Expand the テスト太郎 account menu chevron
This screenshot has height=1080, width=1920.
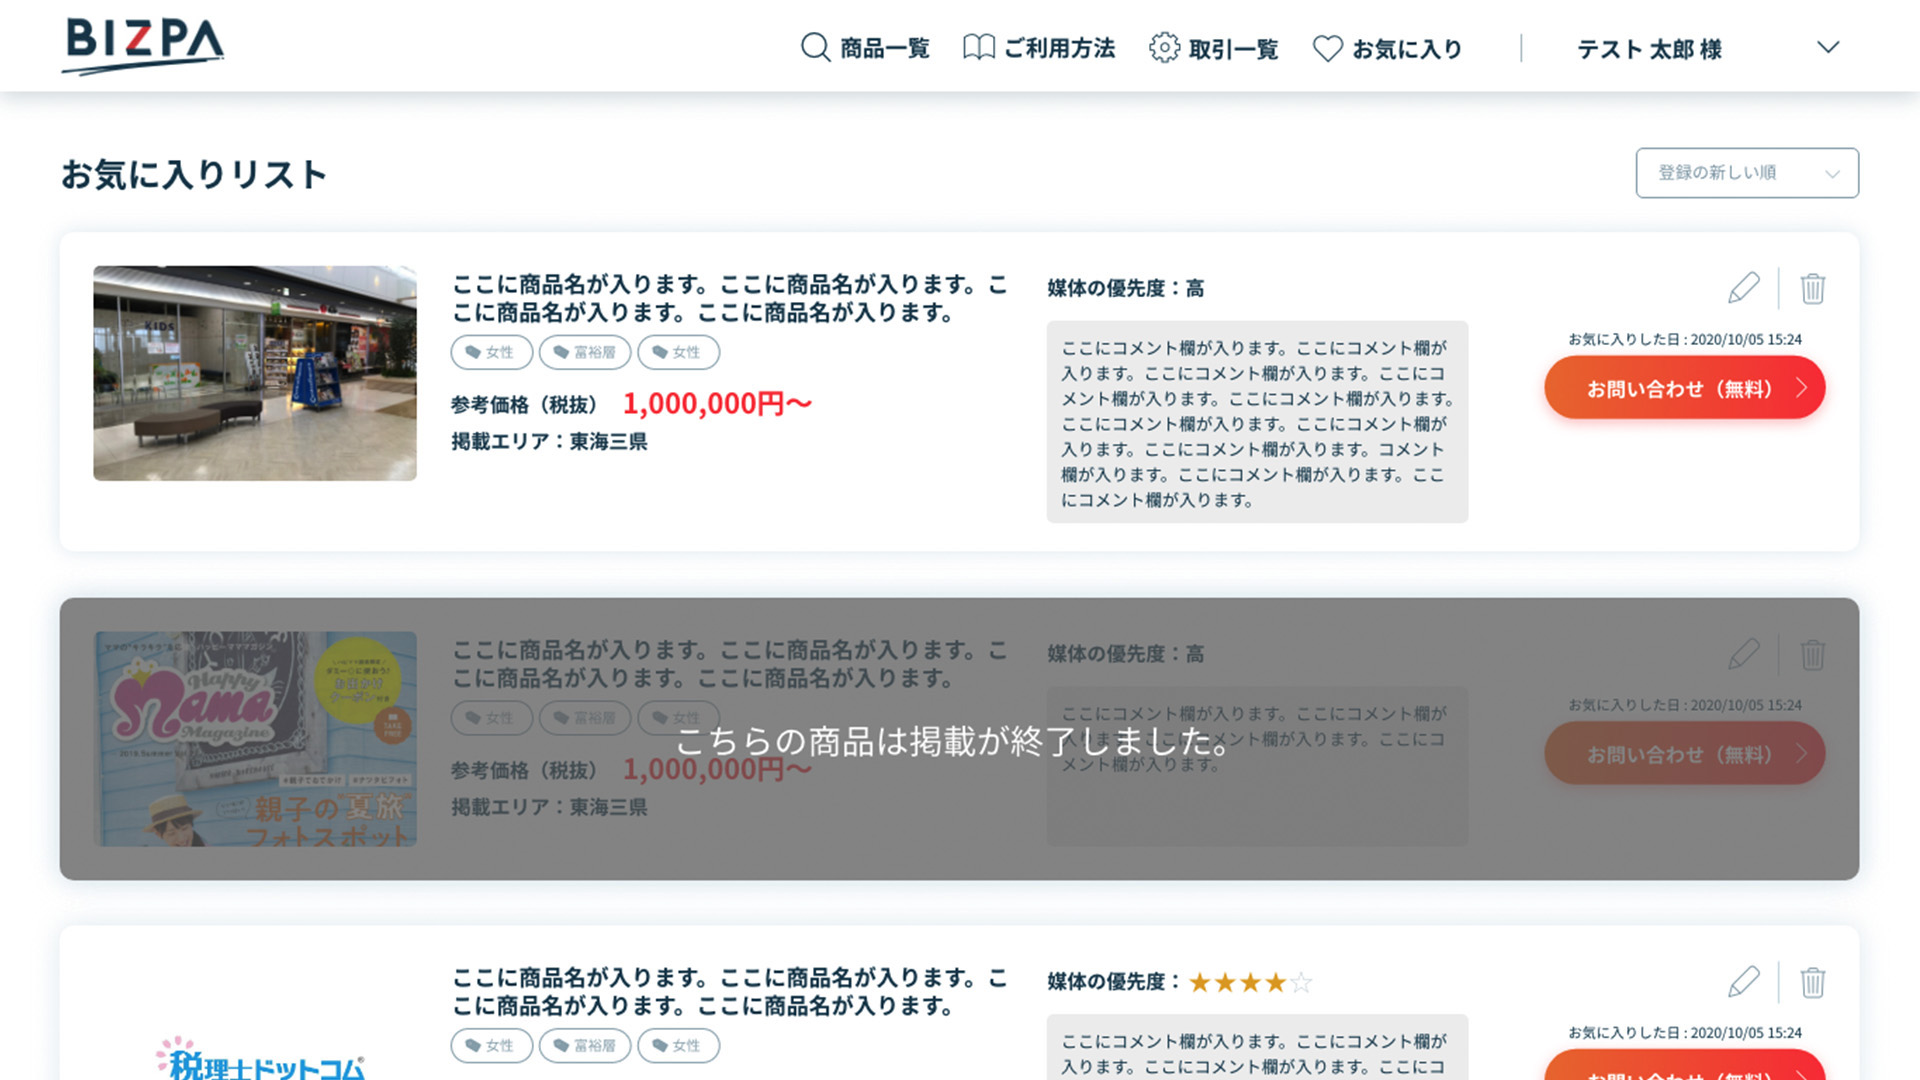click(x=1828, y=46)
